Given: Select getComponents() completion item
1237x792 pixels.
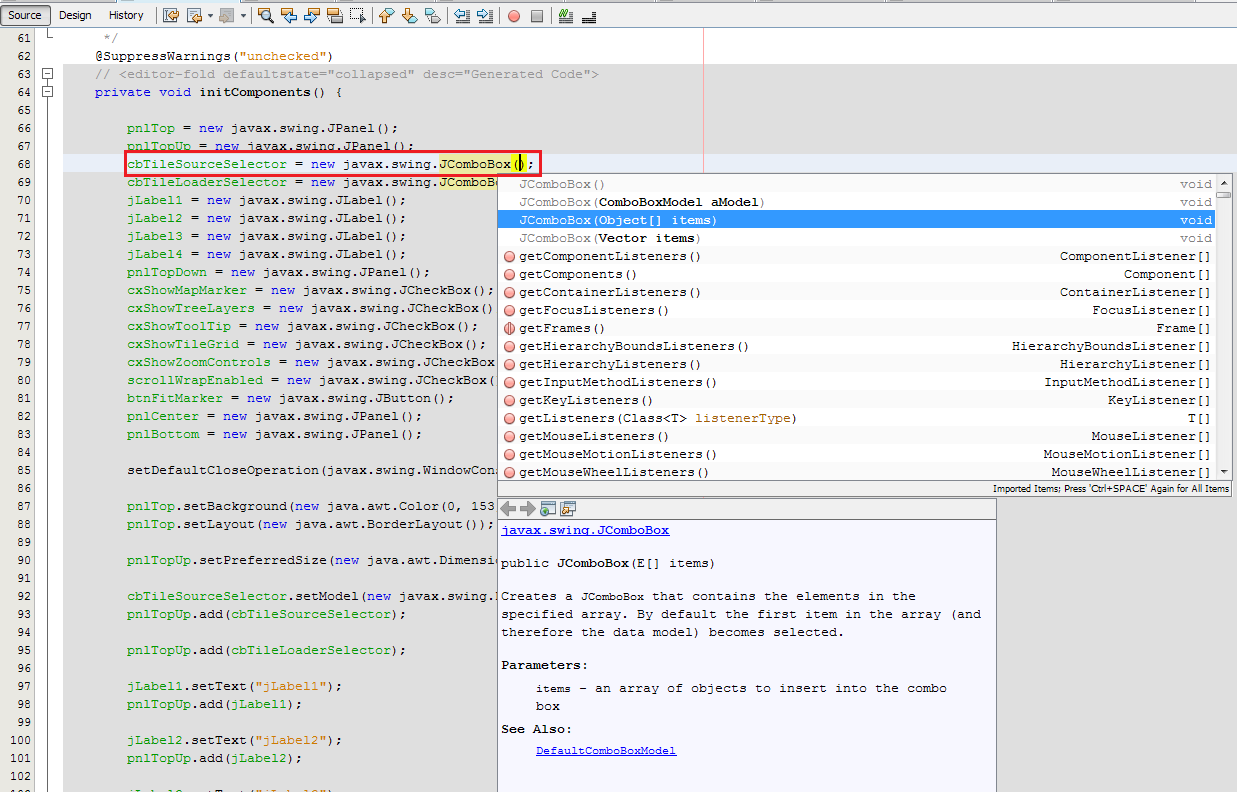Looking at the screenshot, I should [857, 274].
